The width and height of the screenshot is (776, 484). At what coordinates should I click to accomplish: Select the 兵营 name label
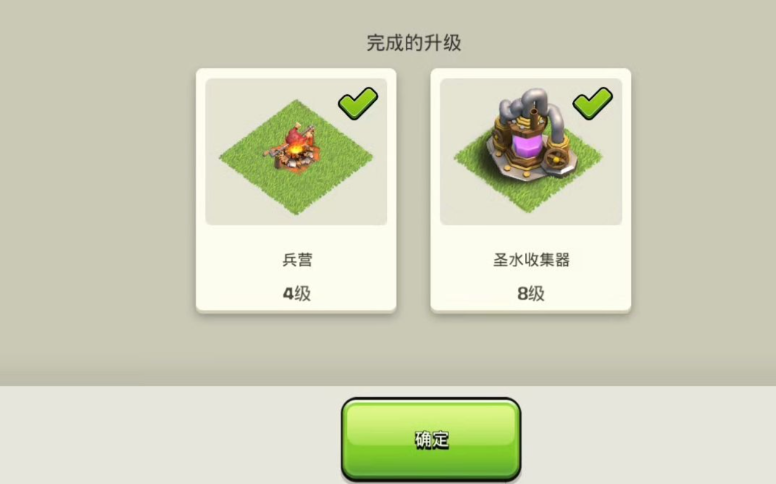point(297,260)
